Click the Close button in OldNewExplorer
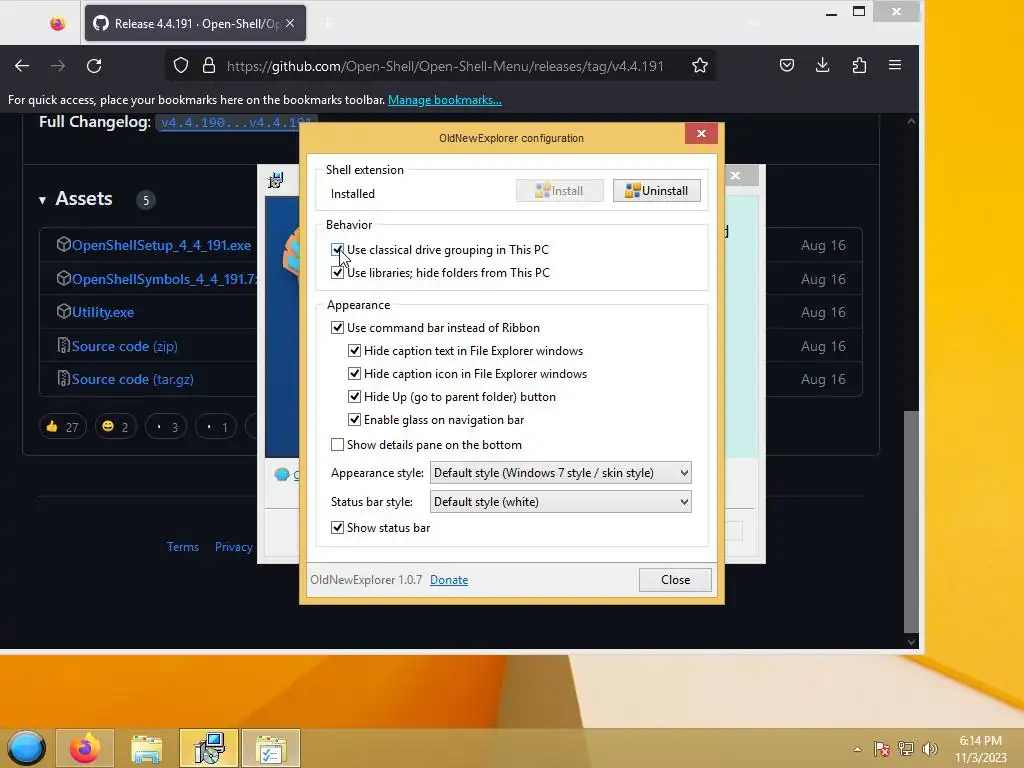The height and width of the screenshot is (768, 1024). point(675,580)
